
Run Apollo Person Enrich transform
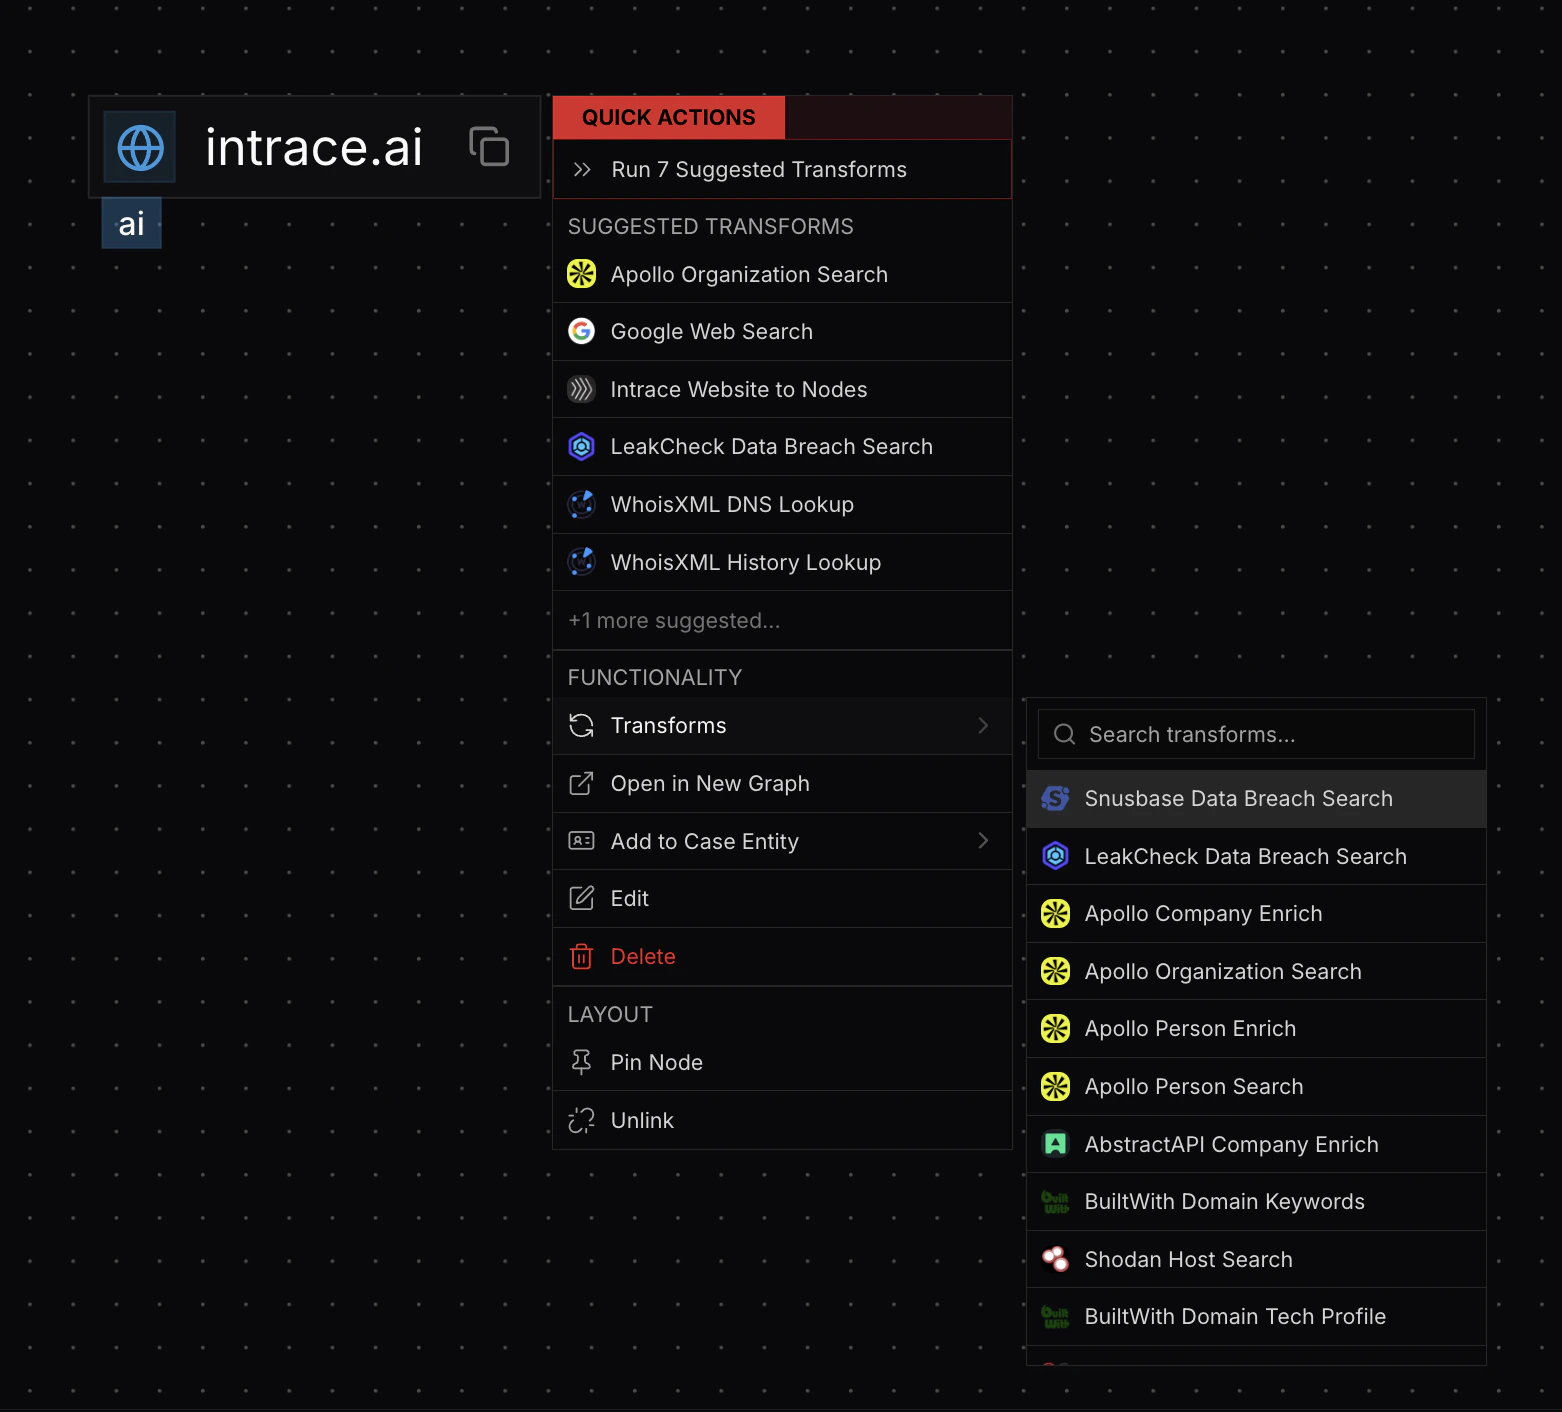click(x=1256, y=1029)
